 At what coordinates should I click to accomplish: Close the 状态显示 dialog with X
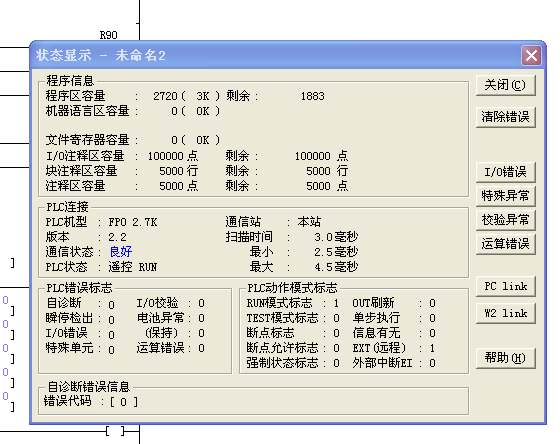click(531, 56)
